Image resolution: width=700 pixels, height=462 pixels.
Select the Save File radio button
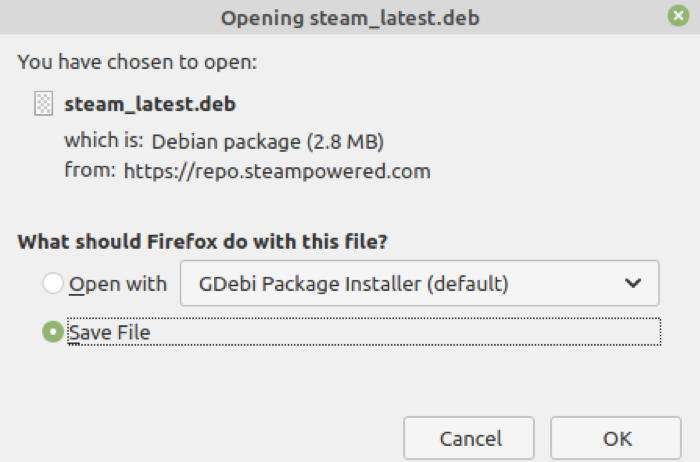coord(53,332)
